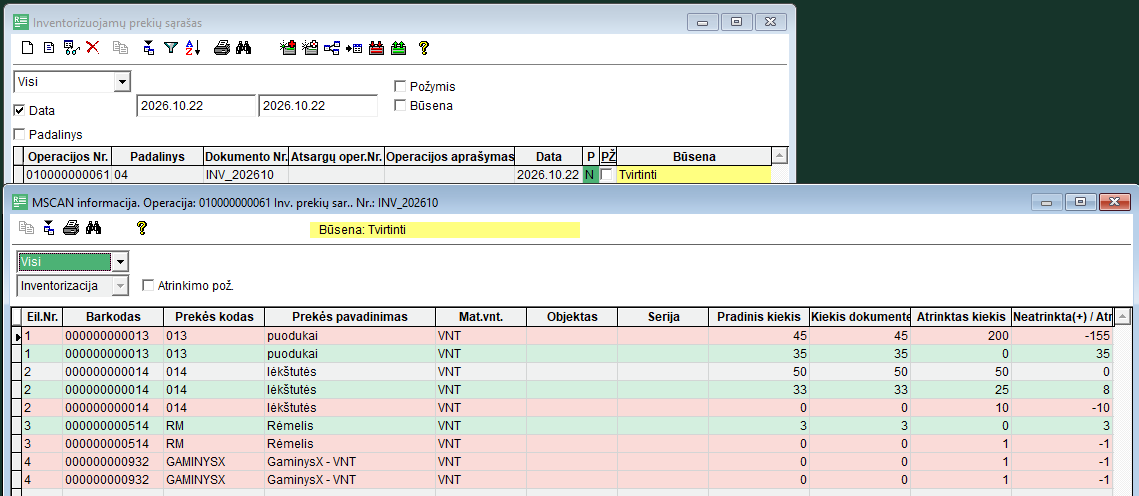Click the Pradinis kiekis column header
Screen dimensions: 1139x496
(x=758, y=317)
